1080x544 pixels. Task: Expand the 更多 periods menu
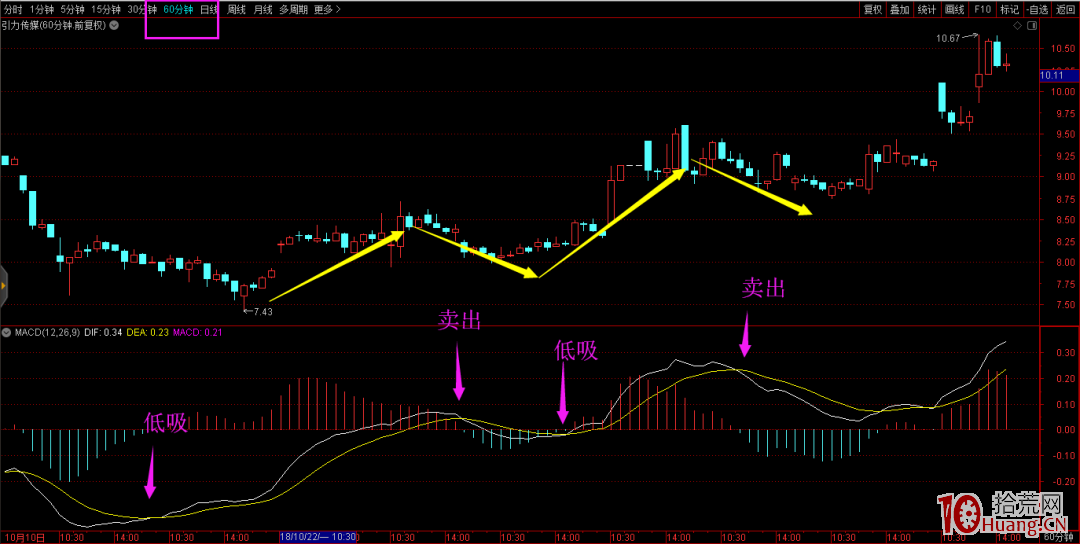click(326, 10)
